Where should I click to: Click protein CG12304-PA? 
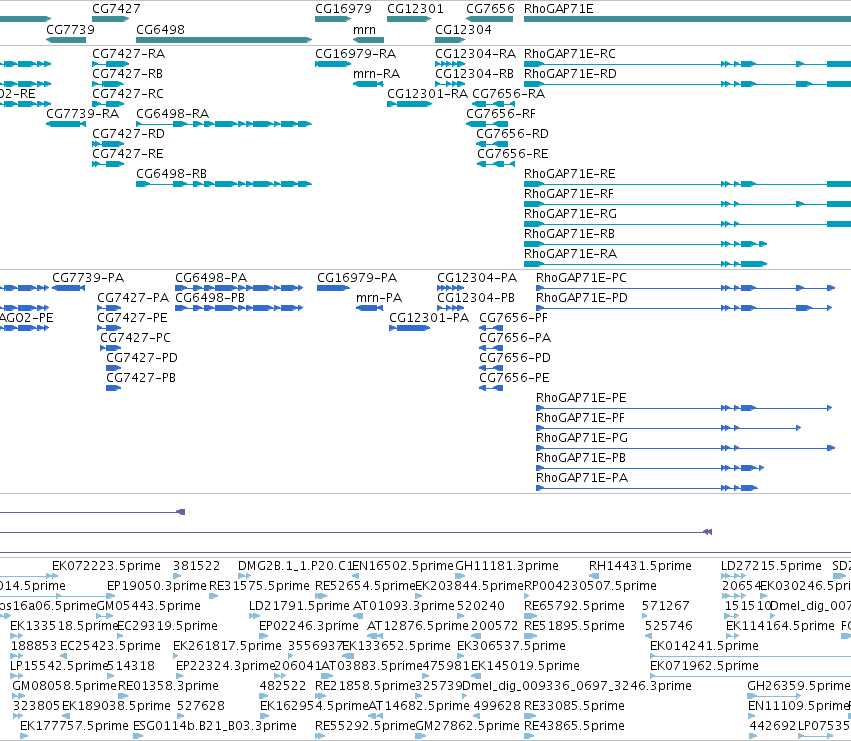(x=477, y=278)
